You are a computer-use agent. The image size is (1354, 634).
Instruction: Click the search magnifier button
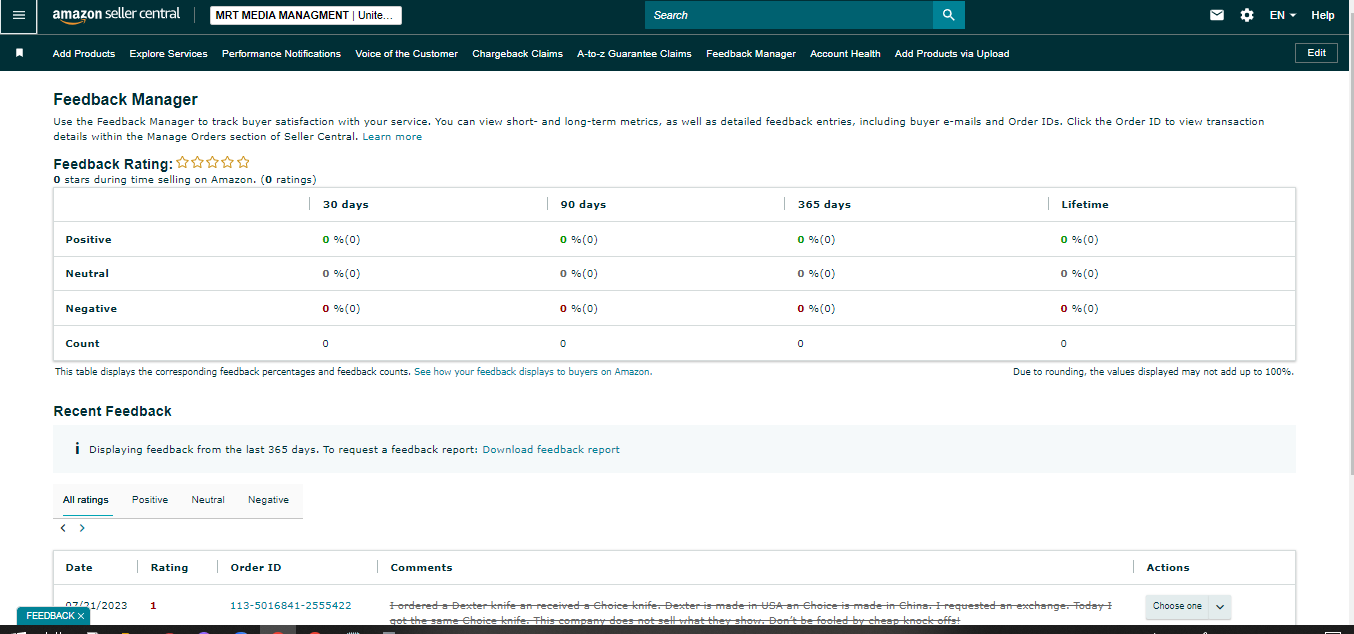point(948,15)
